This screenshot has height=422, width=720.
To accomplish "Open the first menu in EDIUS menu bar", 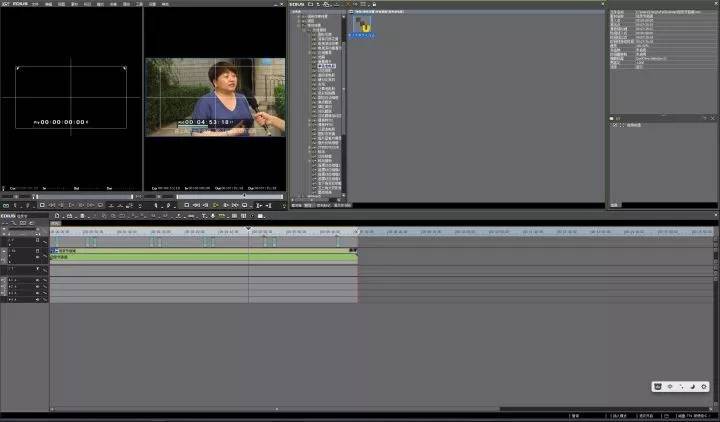I will coord(35,4).
